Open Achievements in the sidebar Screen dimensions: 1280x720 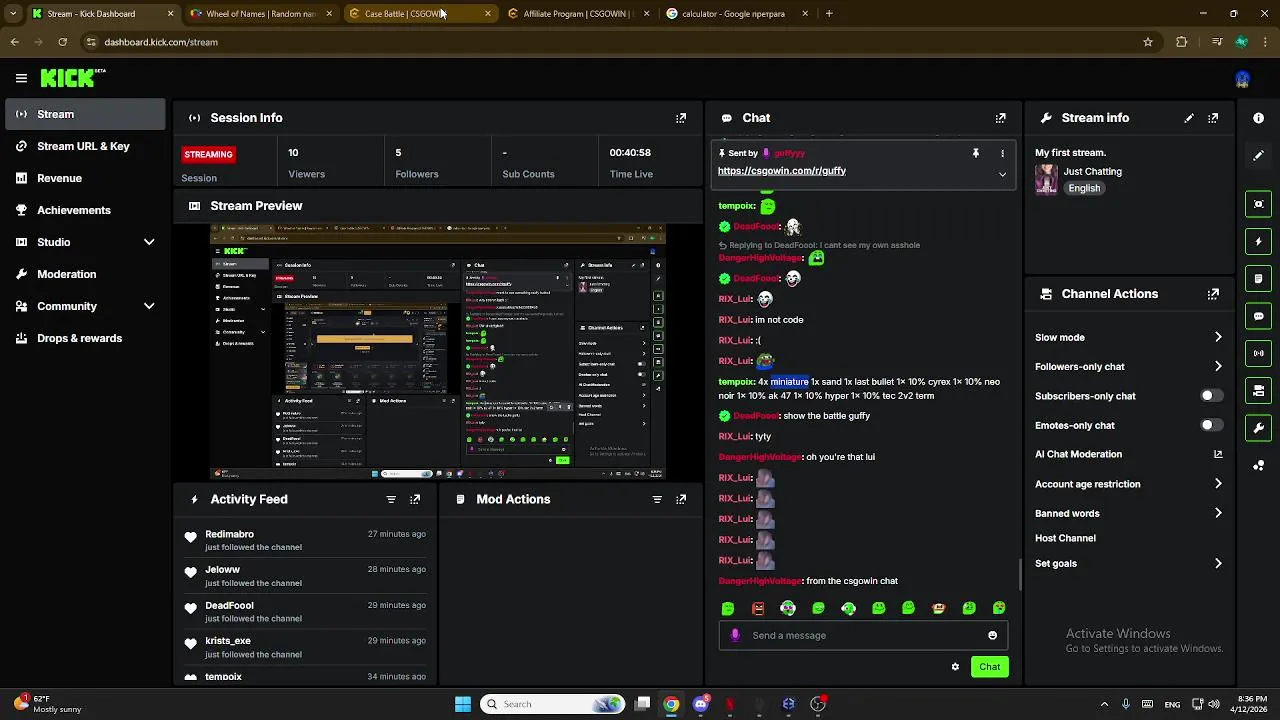[85, 210]
